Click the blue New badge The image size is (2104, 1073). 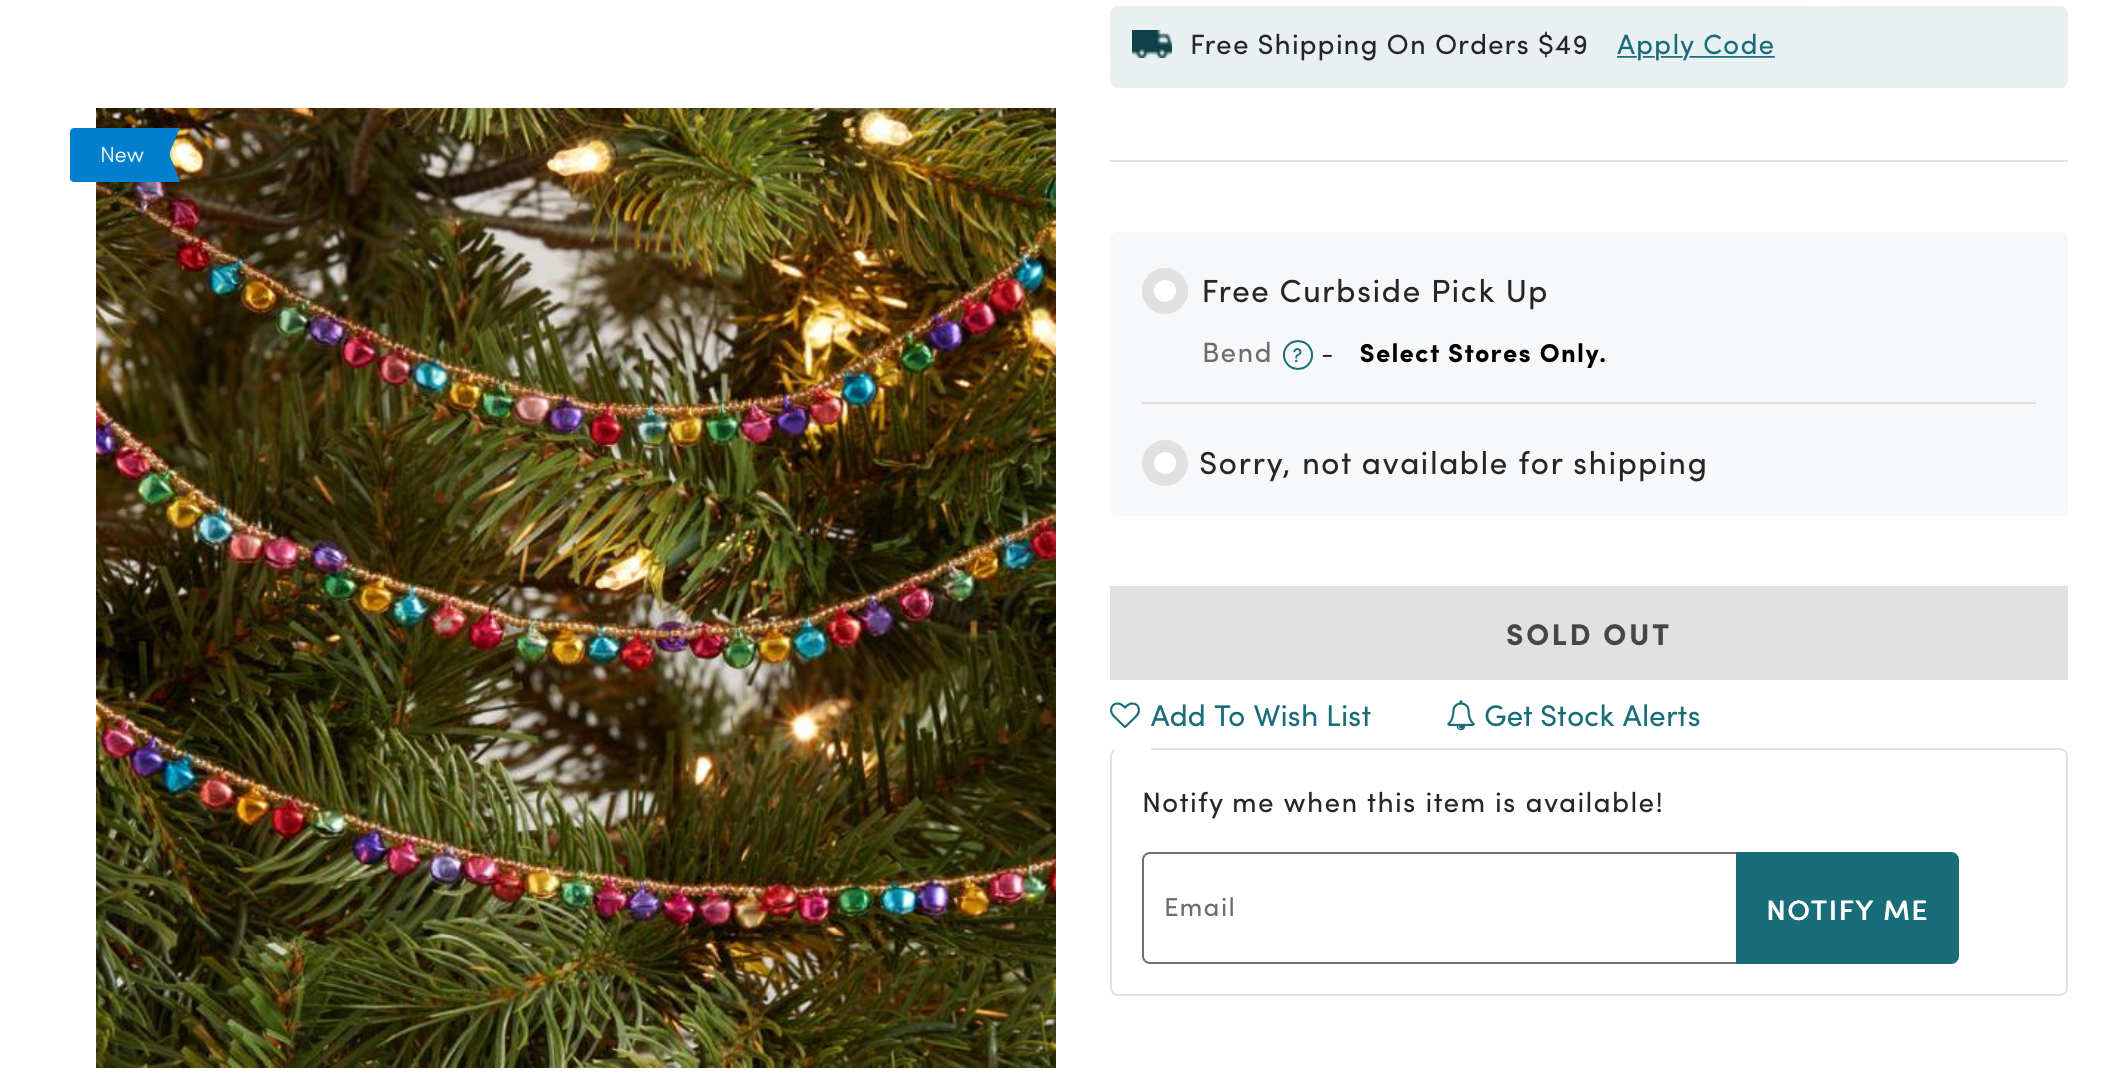point(122,155)
